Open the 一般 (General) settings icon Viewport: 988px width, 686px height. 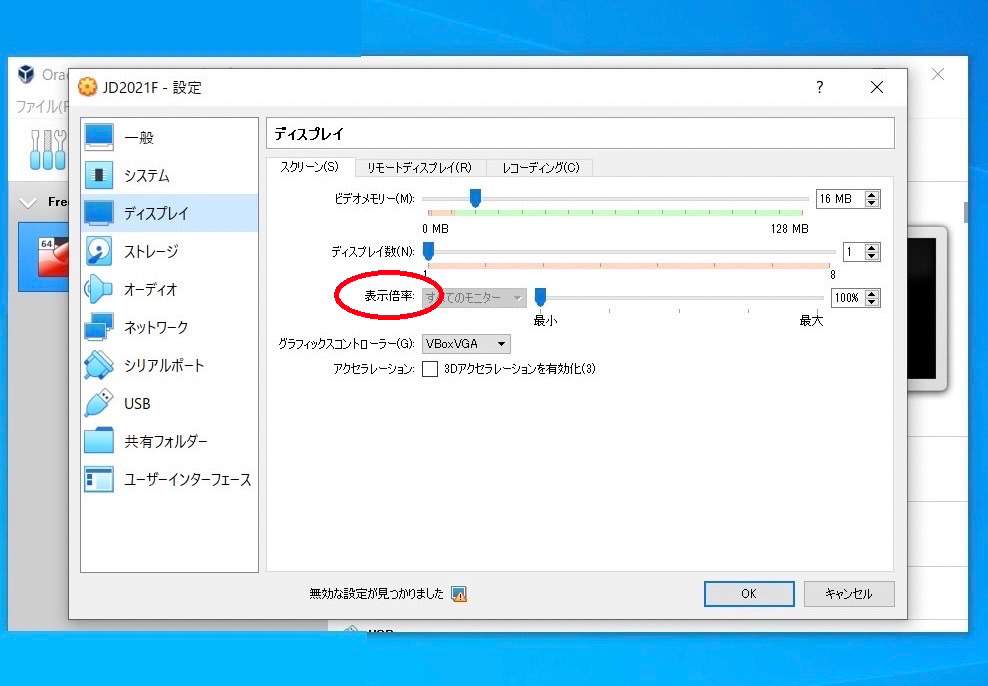[100, 137]
